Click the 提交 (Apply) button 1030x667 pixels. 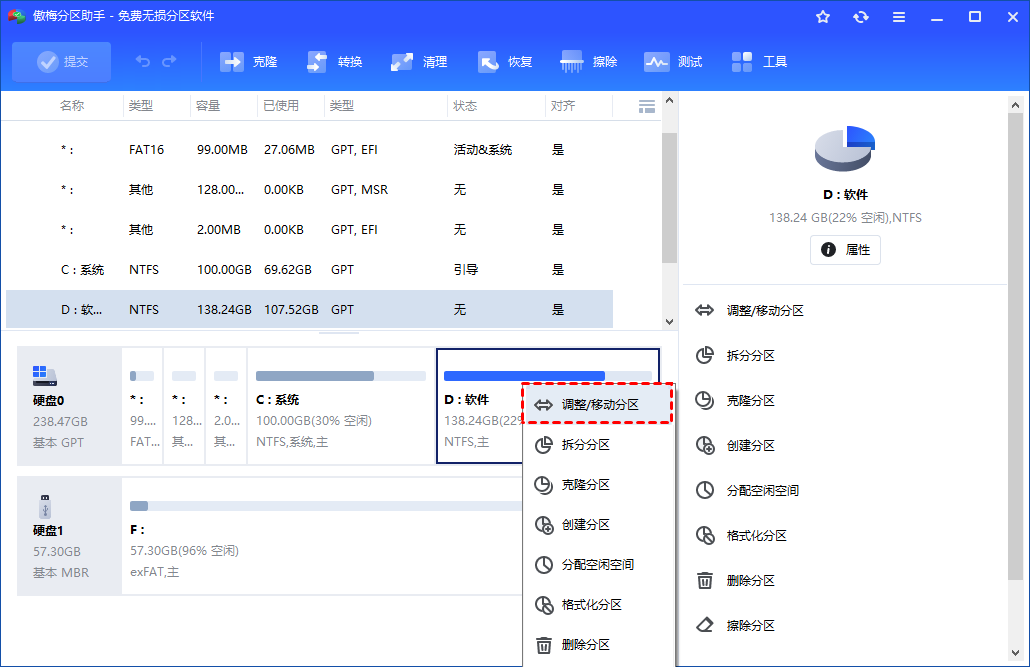click(x=61, y=61)
